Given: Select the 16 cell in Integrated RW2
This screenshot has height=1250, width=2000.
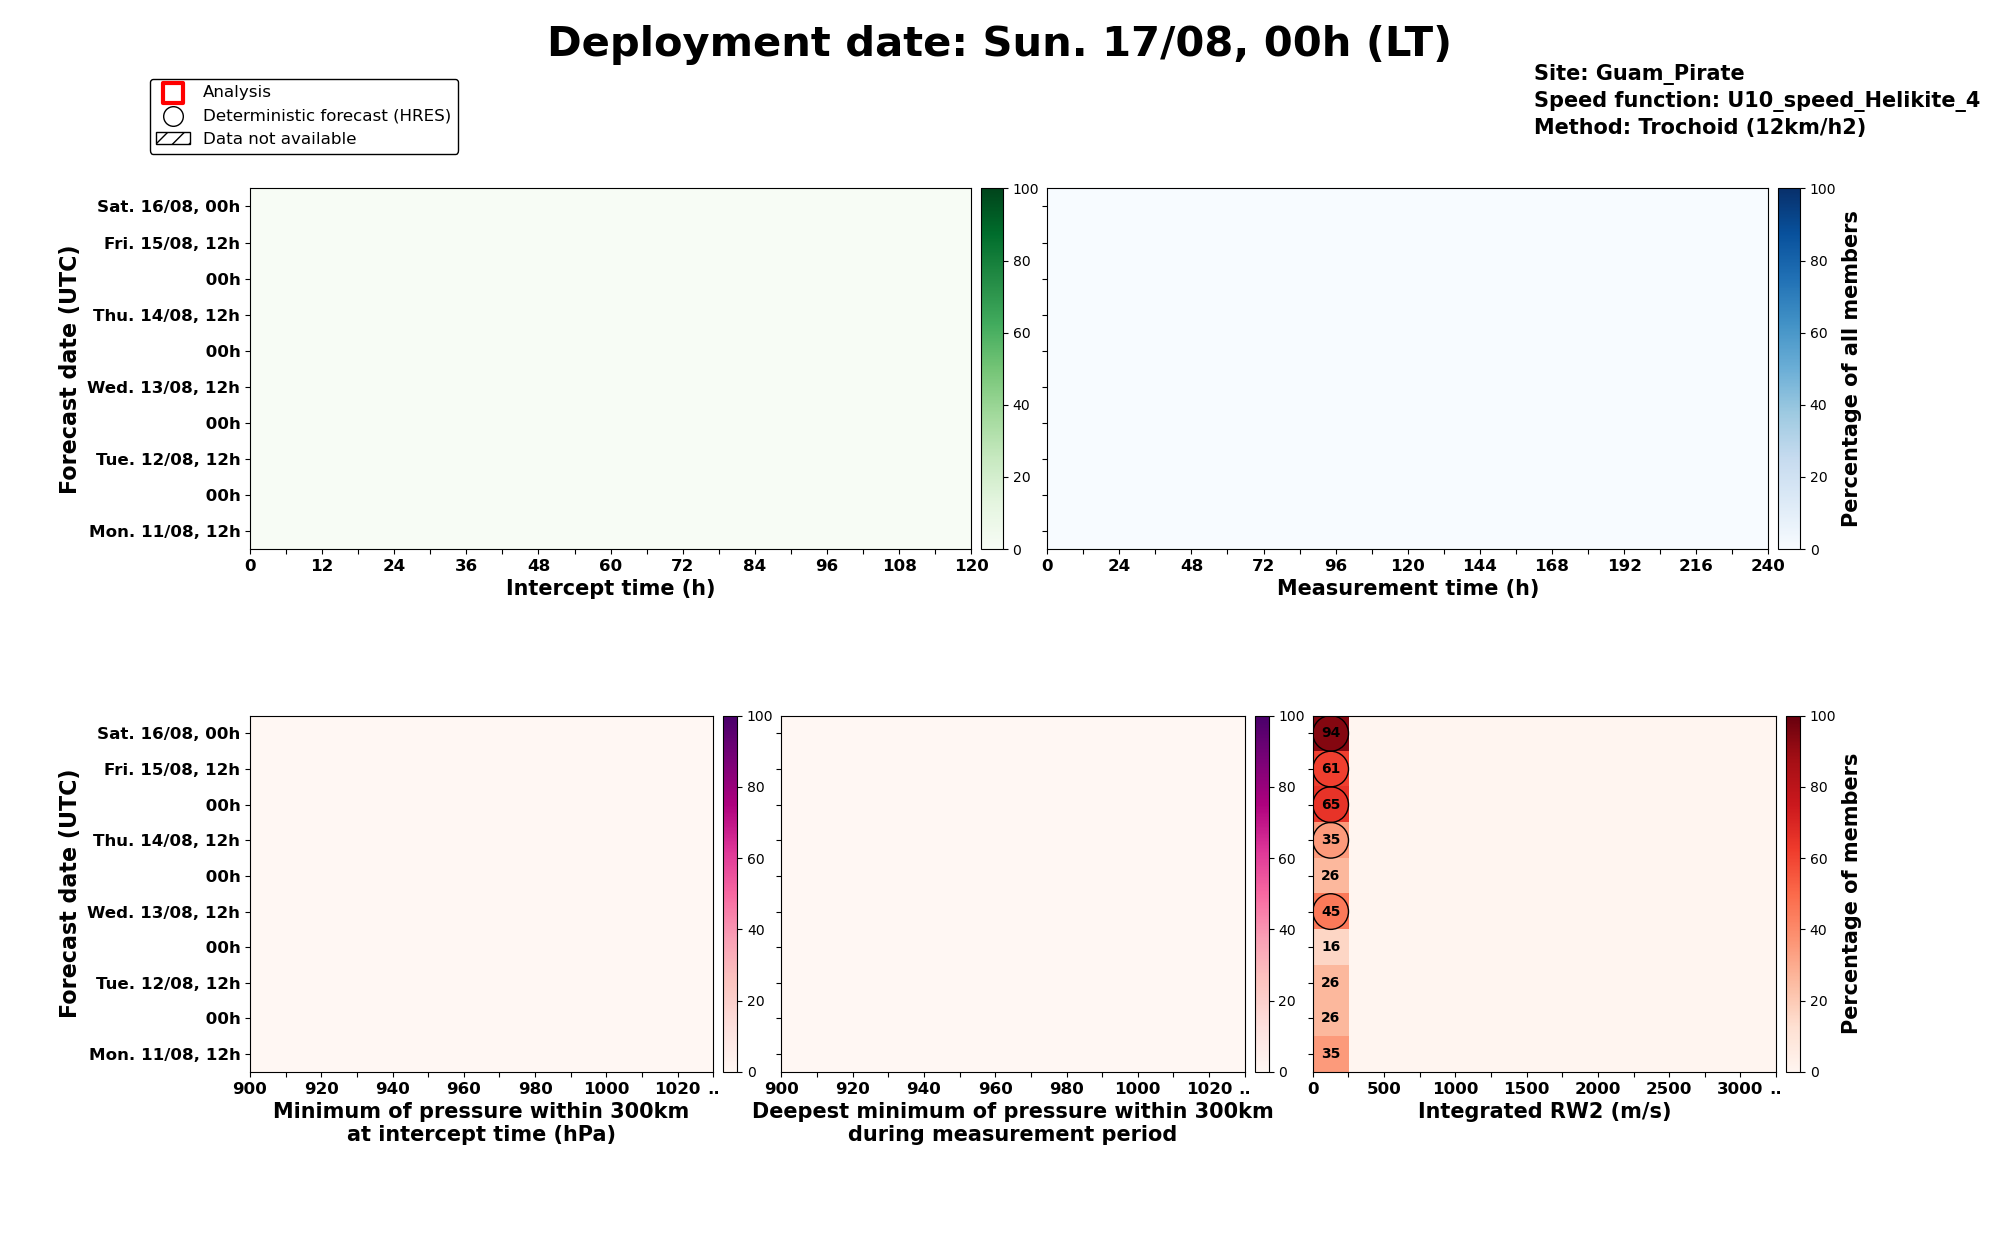Looking at the screenshot, I should [1330, 947].
